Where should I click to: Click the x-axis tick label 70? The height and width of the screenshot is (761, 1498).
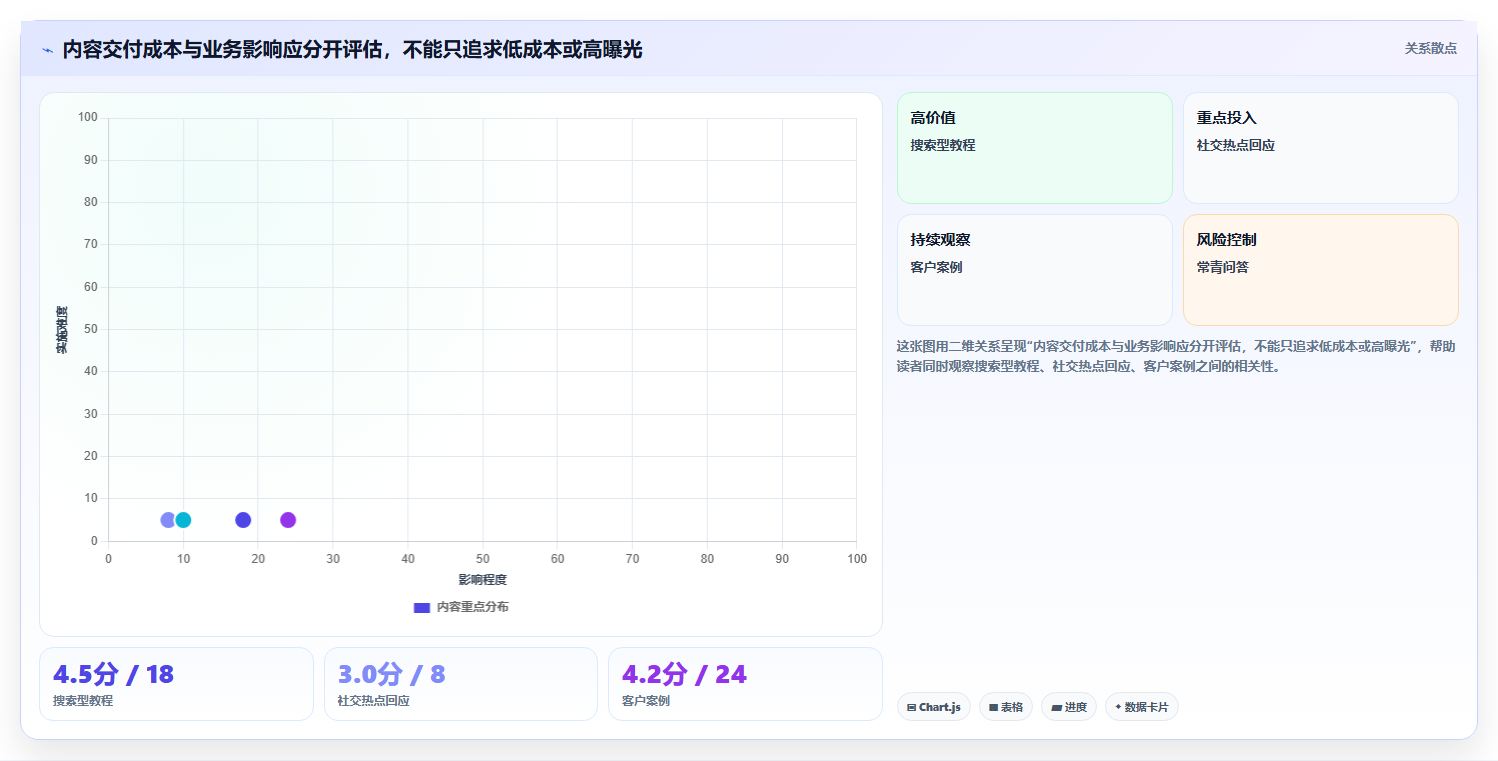point(633,559)
